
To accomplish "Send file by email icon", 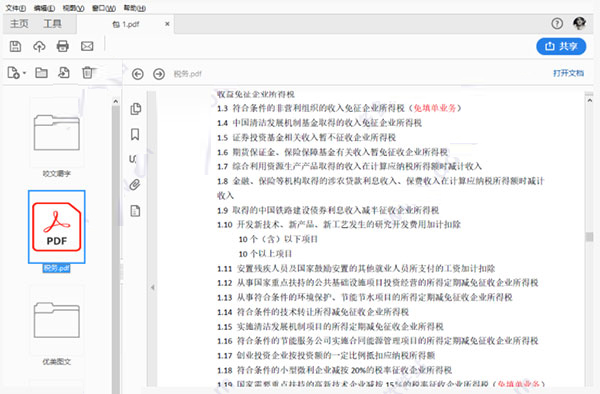I will (87, 46).
